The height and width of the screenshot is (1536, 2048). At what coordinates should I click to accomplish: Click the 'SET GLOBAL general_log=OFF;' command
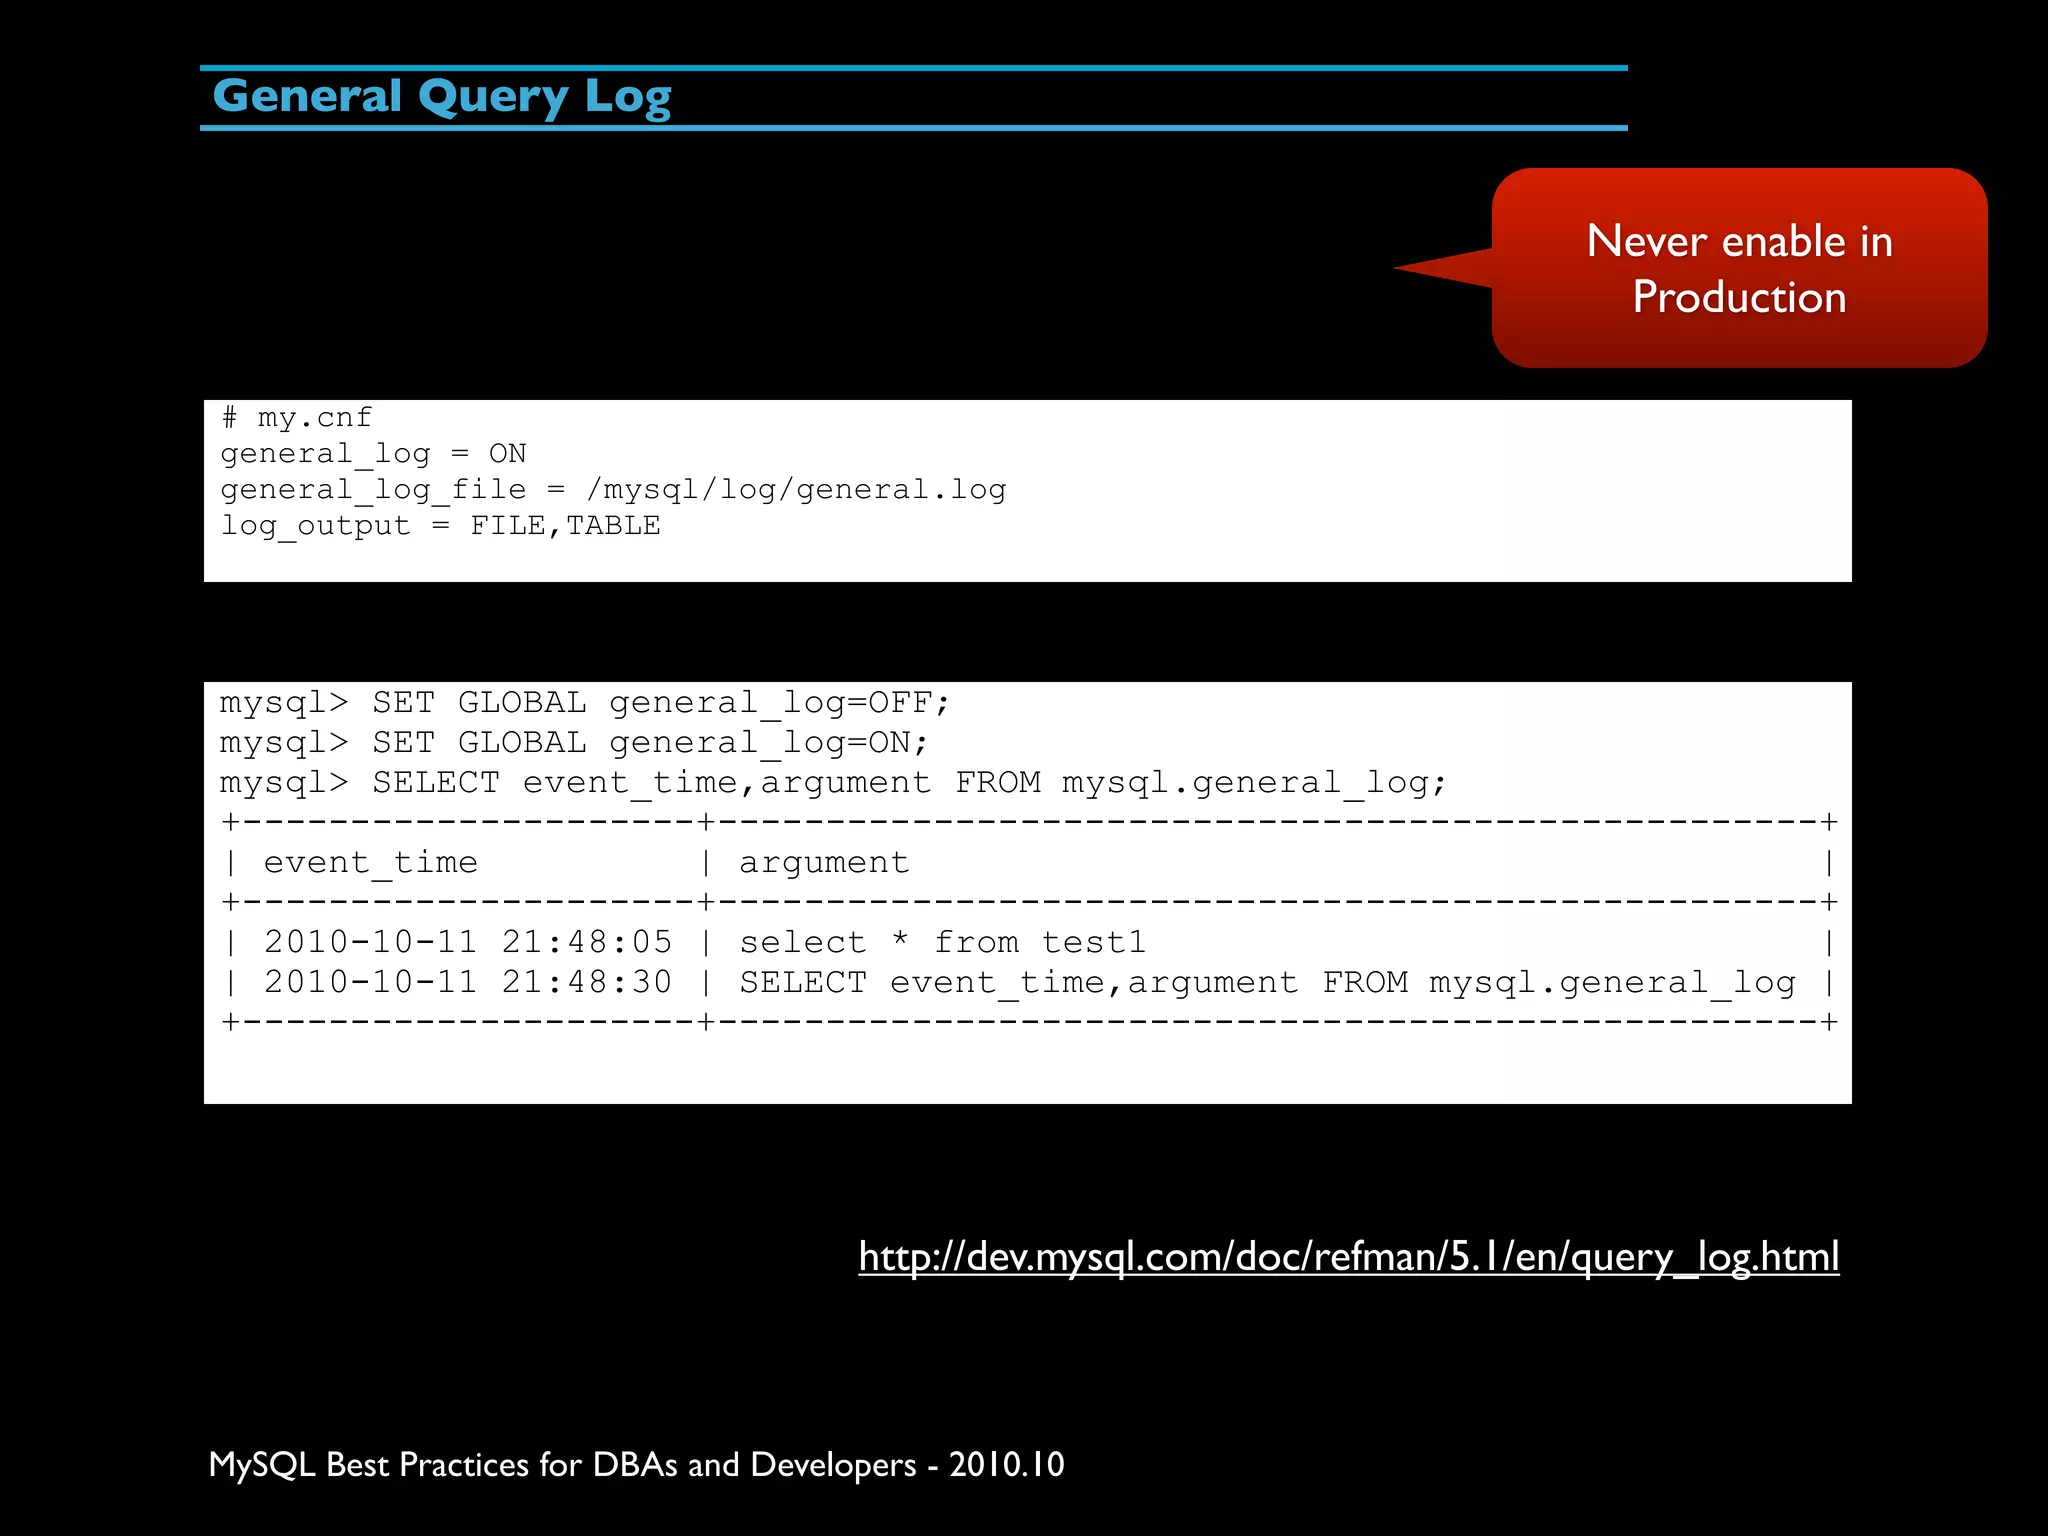[x=660, y=703]
